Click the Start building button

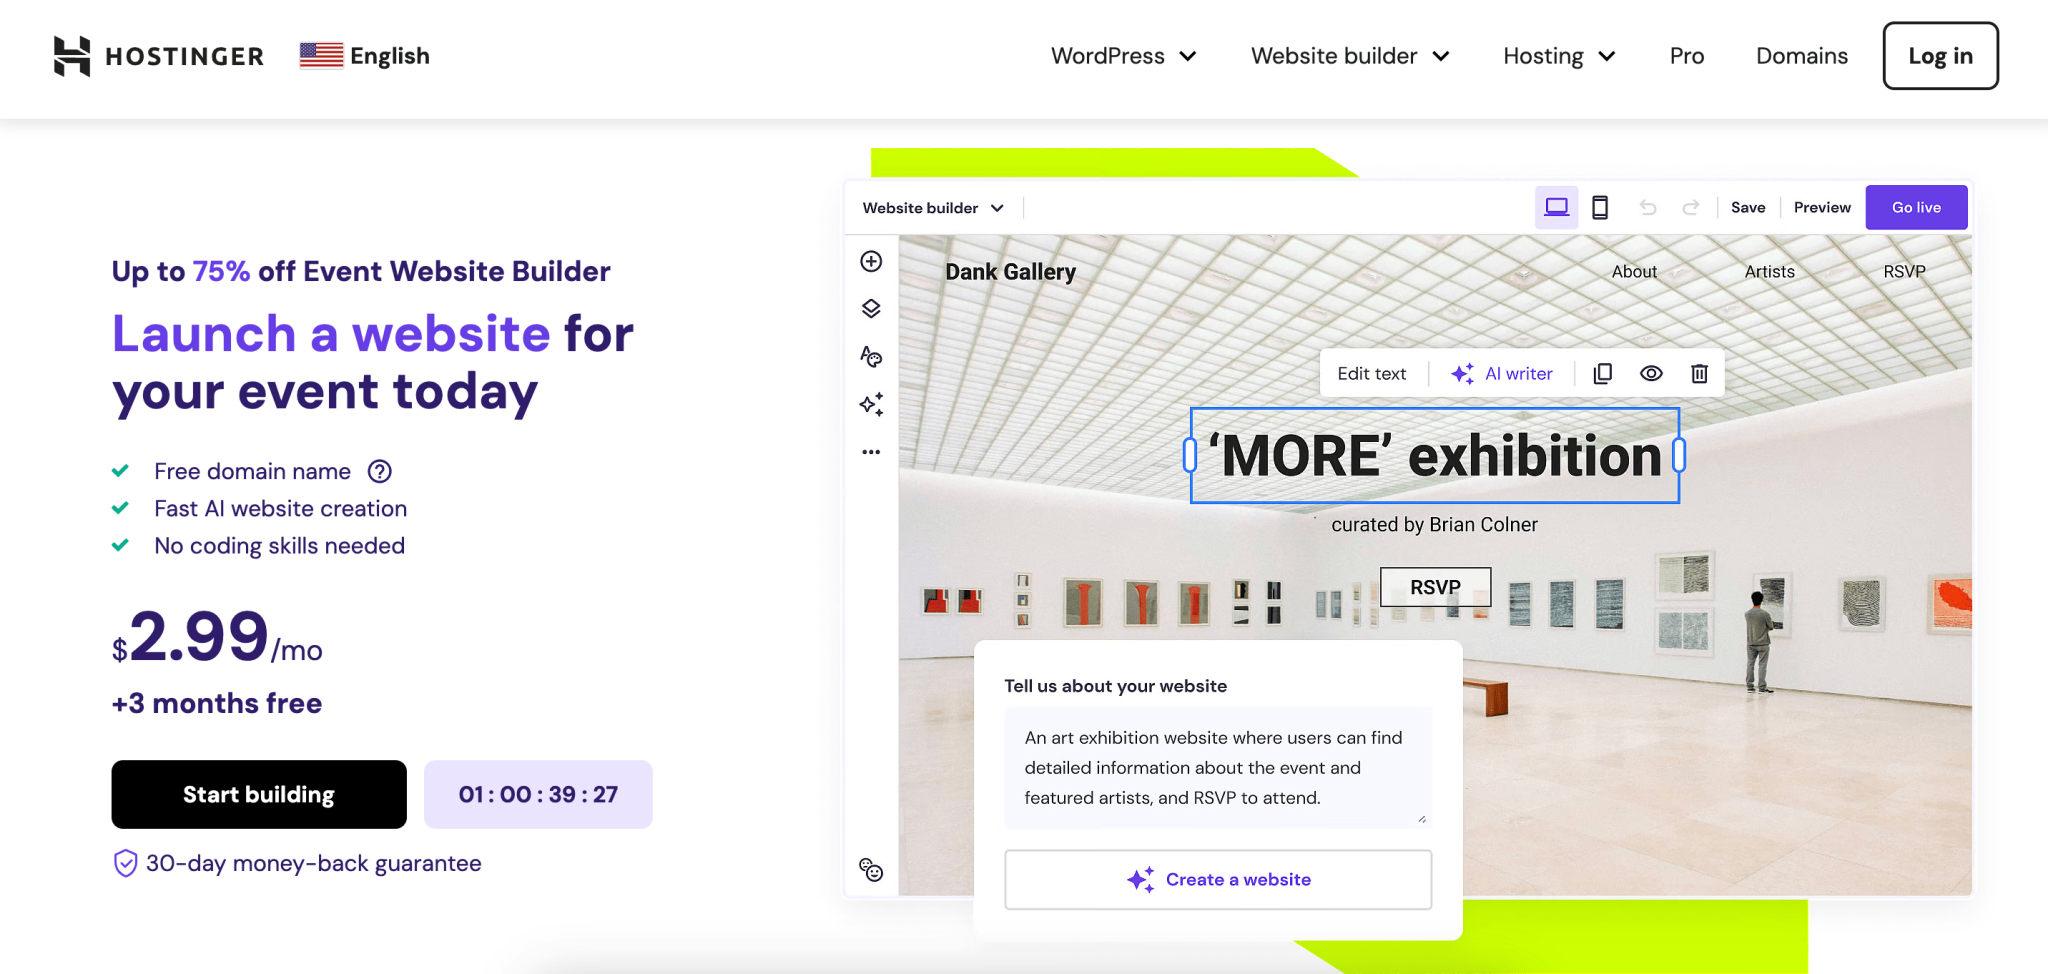point(258,794)
